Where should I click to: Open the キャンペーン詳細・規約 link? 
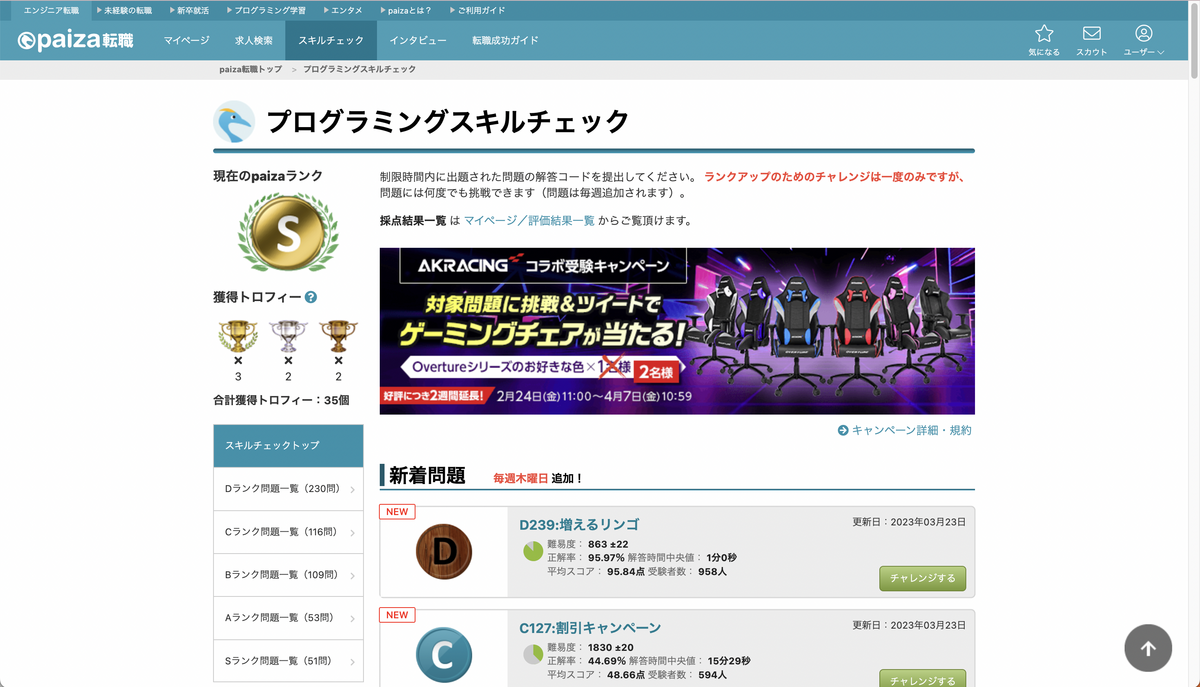(x=911, y=430)
